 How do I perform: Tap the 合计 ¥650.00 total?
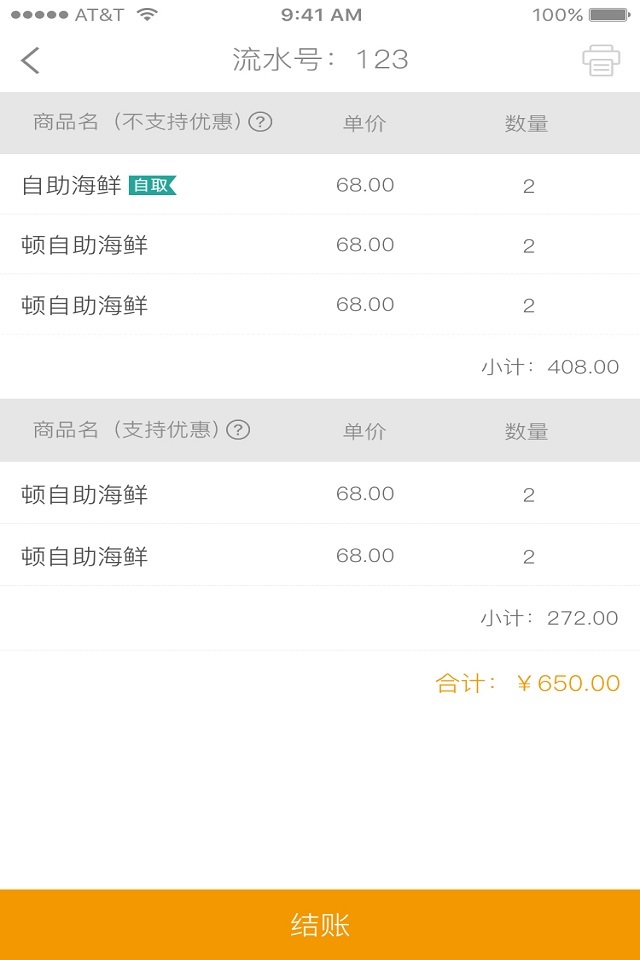pos(528,684)
